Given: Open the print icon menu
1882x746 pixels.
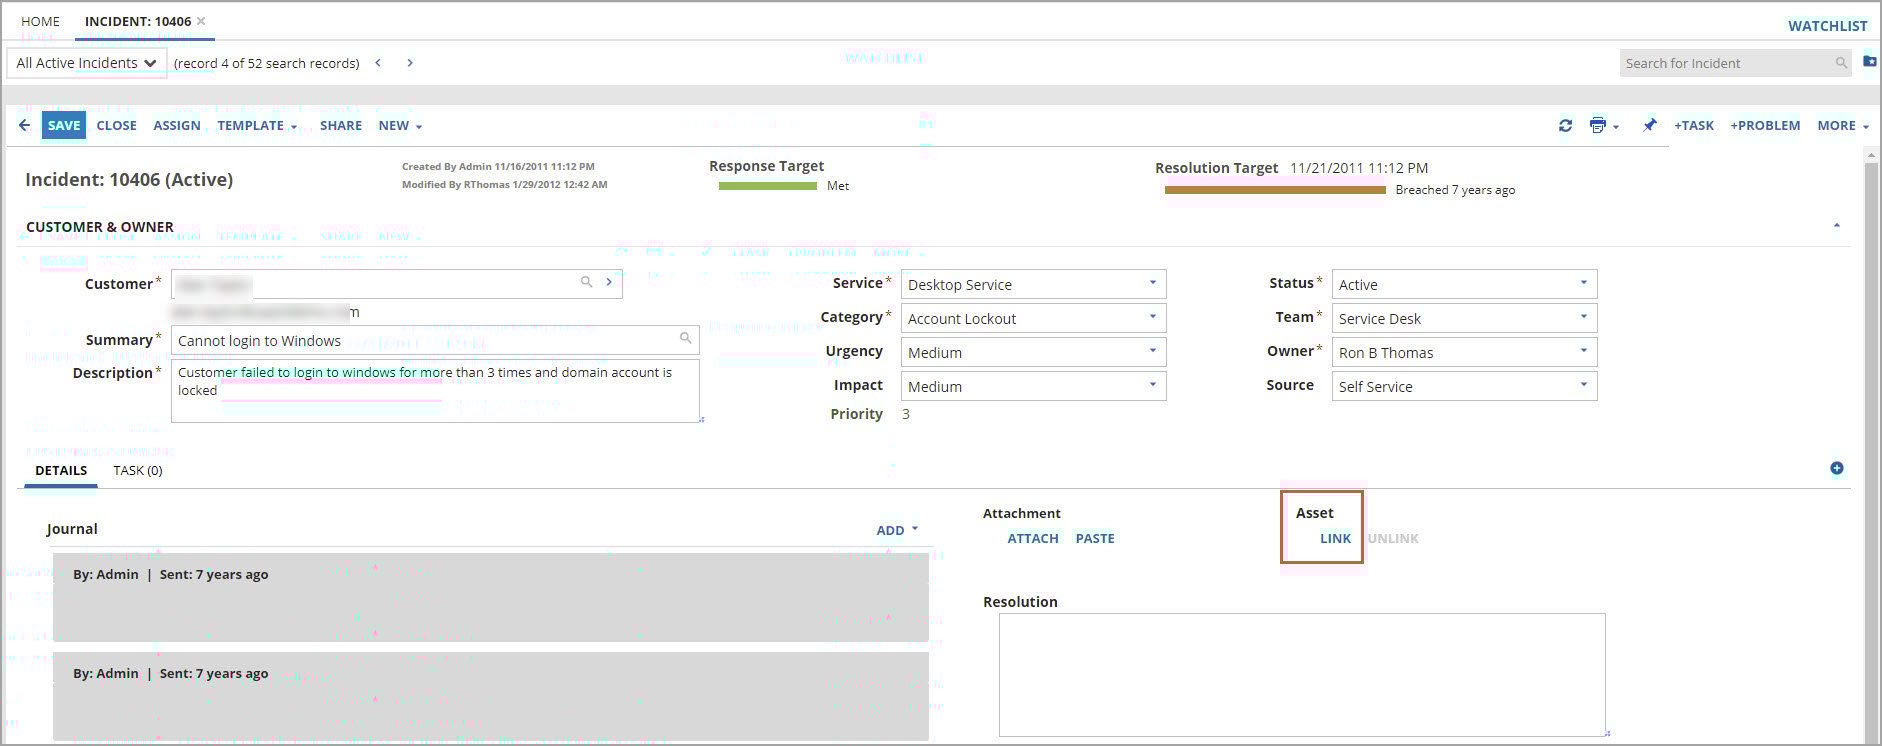Looking at the screenshot, I should click(1603, 125).
